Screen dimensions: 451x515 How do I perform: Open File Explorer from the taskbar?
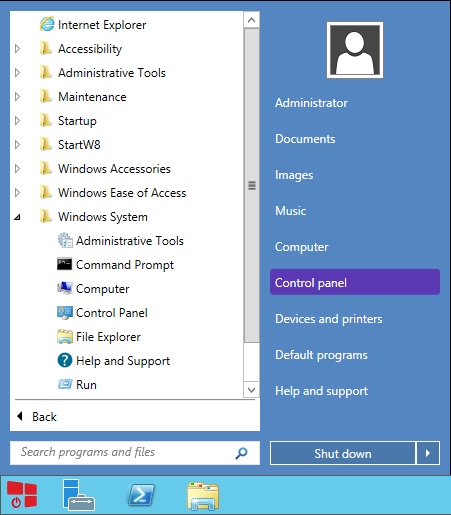click(203, 496)
